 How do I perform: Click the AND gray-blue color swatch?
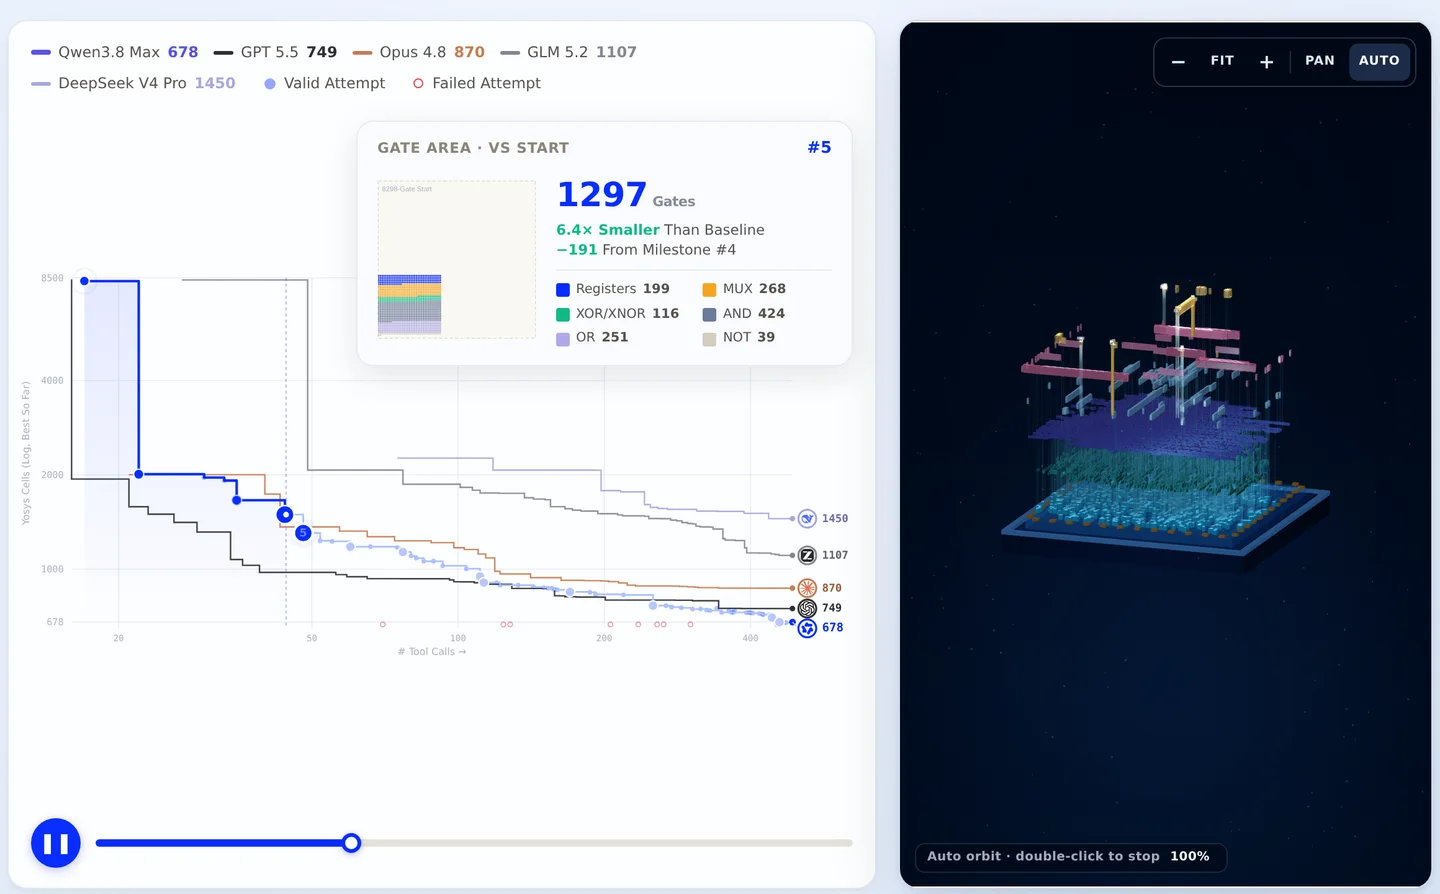coord(709,314)
